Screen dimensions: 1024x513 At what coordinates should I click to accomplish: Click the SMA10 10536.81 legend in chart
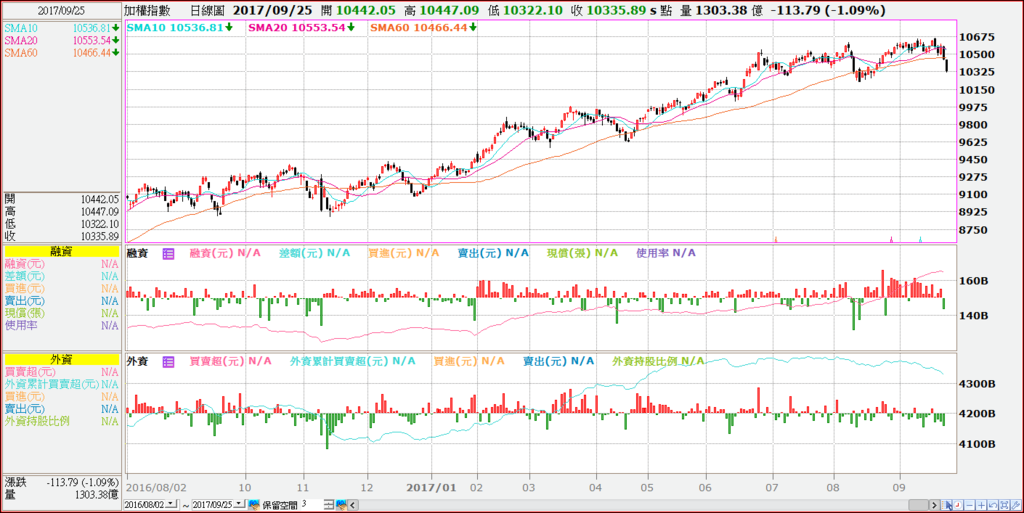pyautogui.click(x=180, y=27)
